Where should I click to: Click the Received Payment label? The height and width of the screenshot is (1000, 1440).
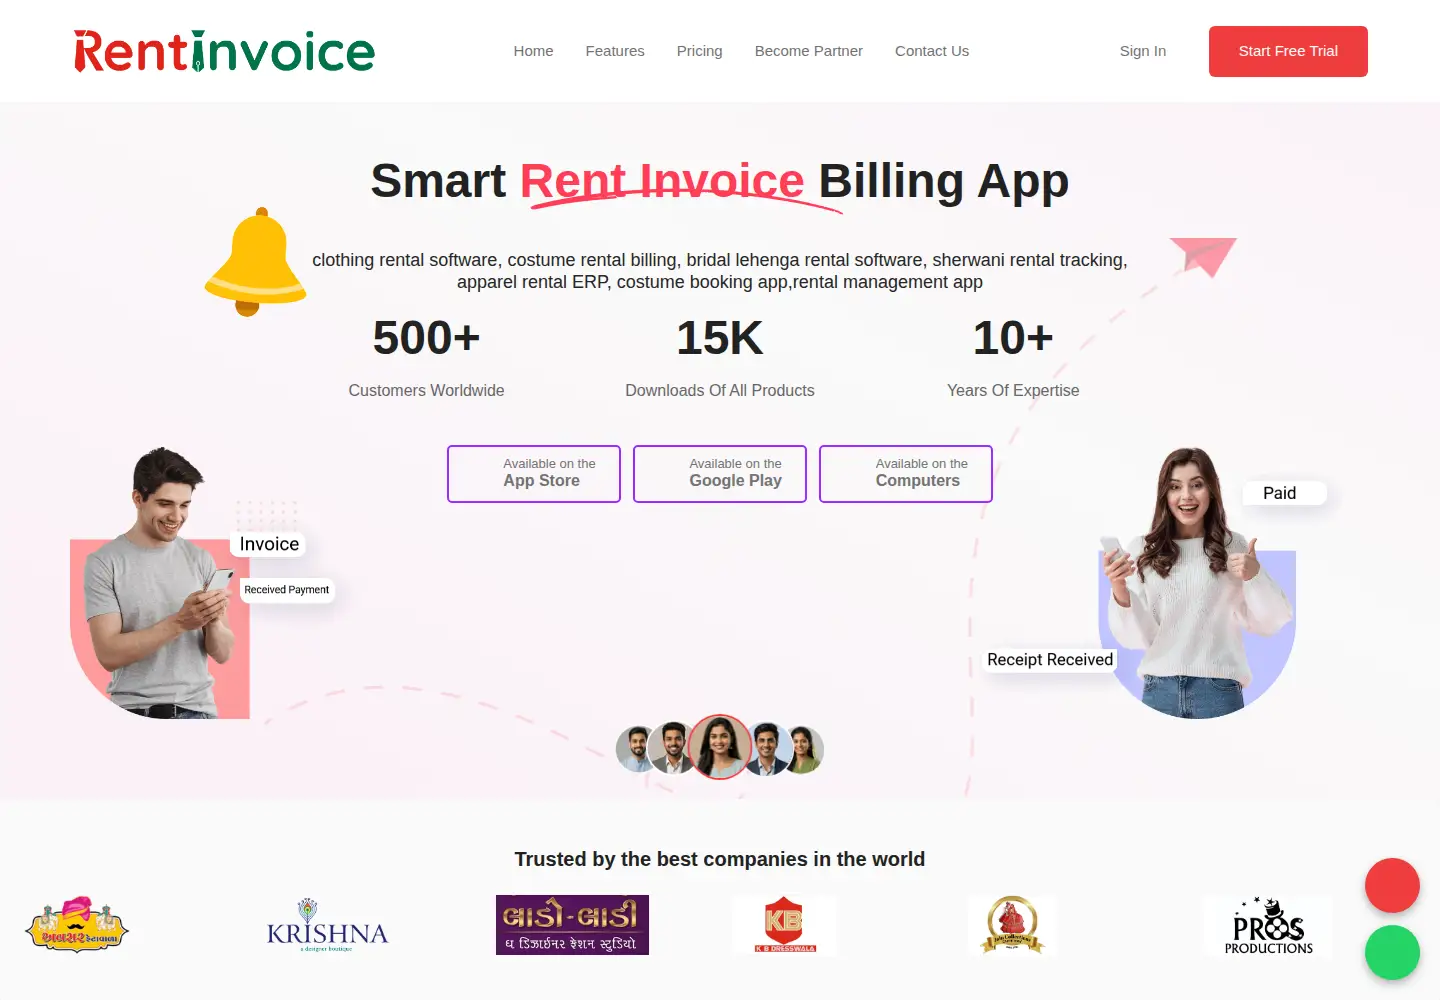tap(286, 590)
